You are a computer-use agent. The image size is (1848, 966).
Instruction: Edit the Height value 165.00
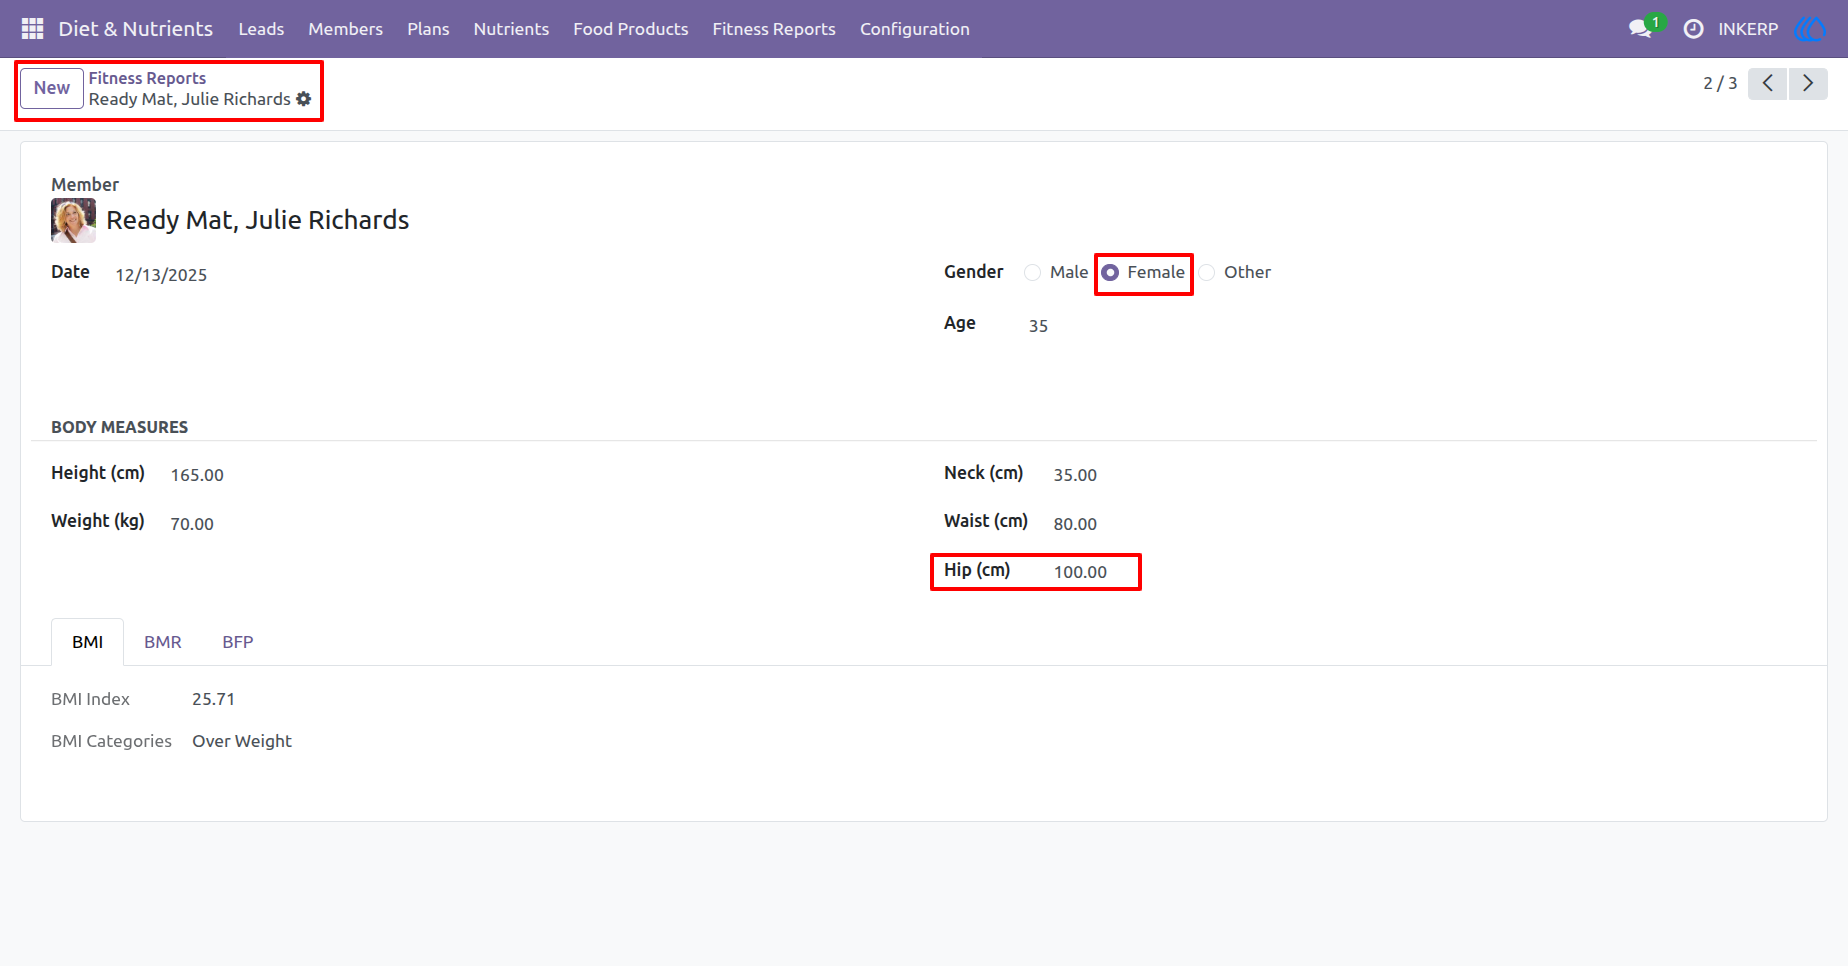[x=197, y=475]
